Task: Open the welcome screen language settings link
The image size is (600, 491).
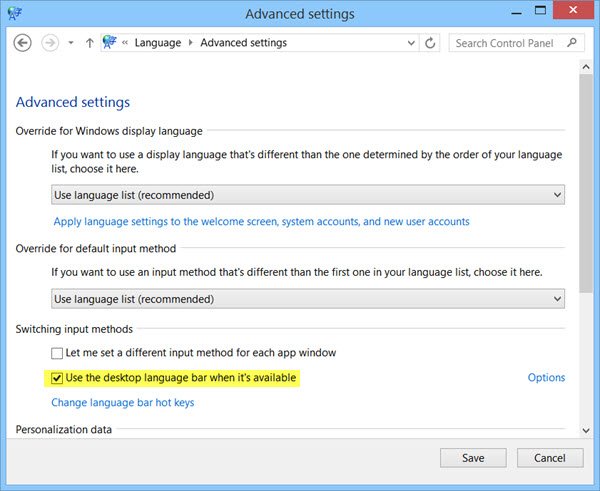Action: pyautogui.click(x=261, y=221)
